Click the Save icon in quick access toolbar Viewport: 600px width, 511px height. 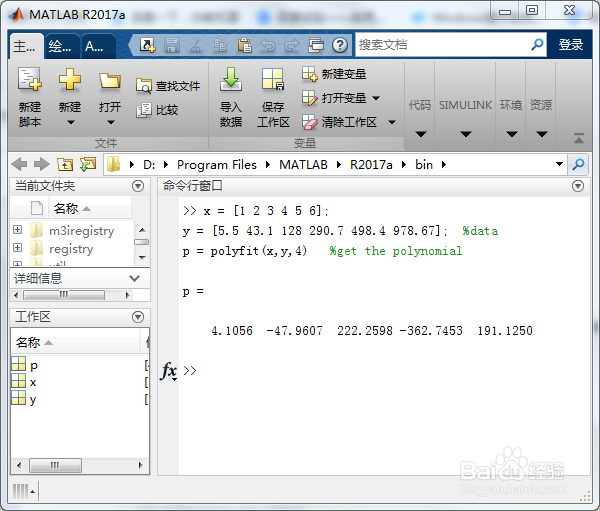point(172,45)
